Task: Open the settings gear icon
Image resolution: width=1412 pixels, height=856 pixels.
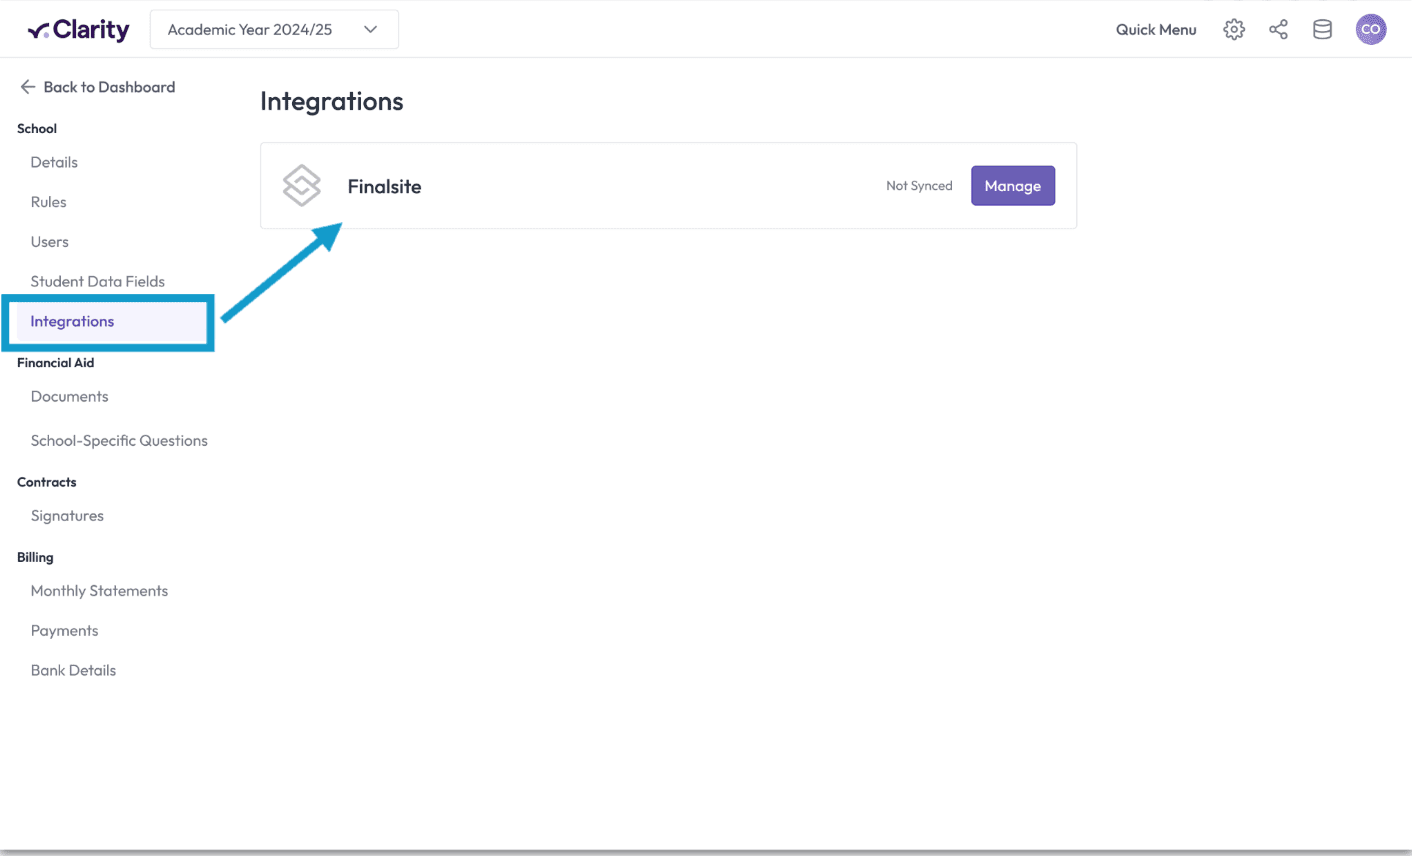Action: 1233,29
